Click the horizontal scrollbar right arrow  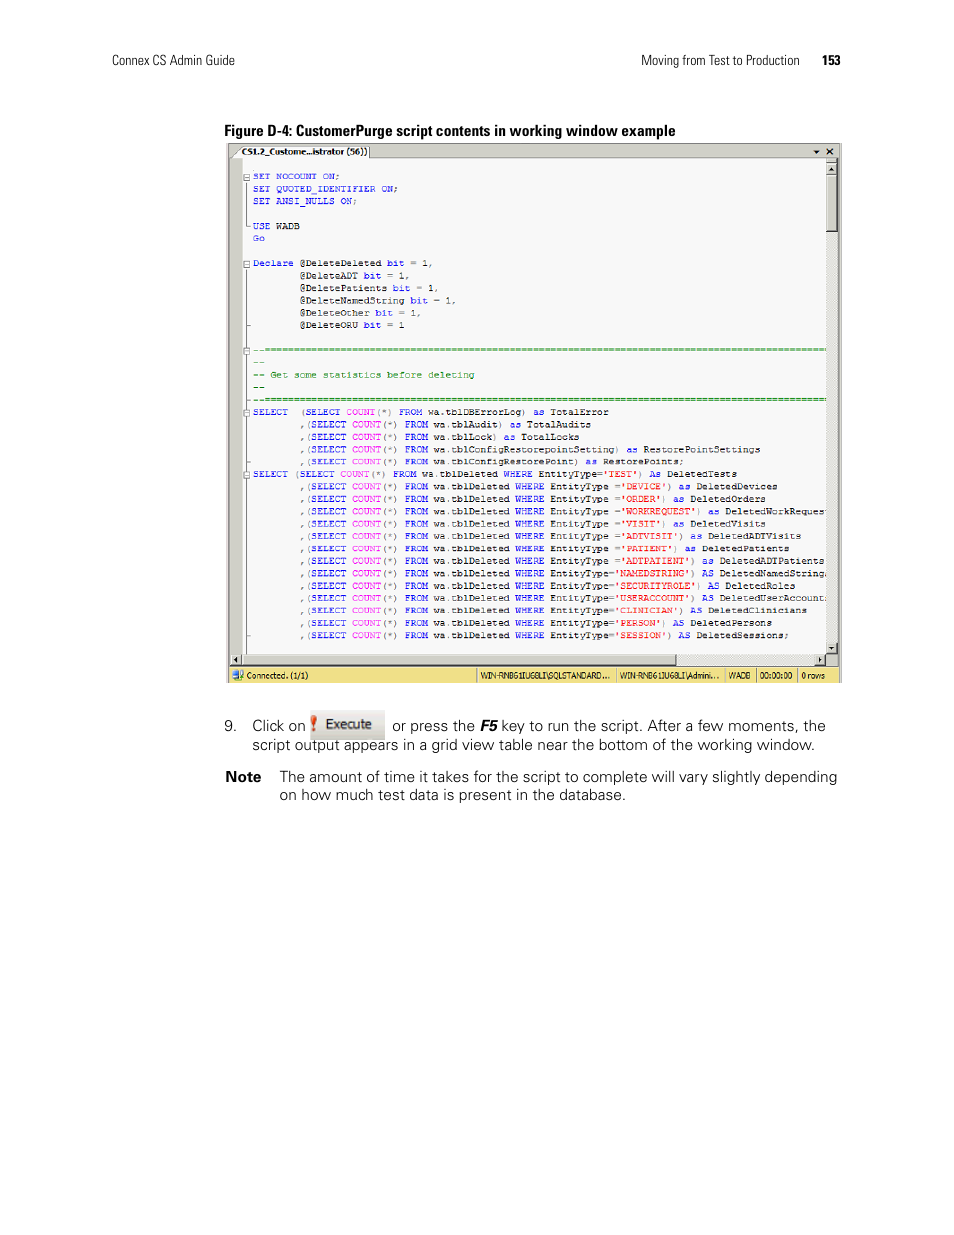[820, 660]
